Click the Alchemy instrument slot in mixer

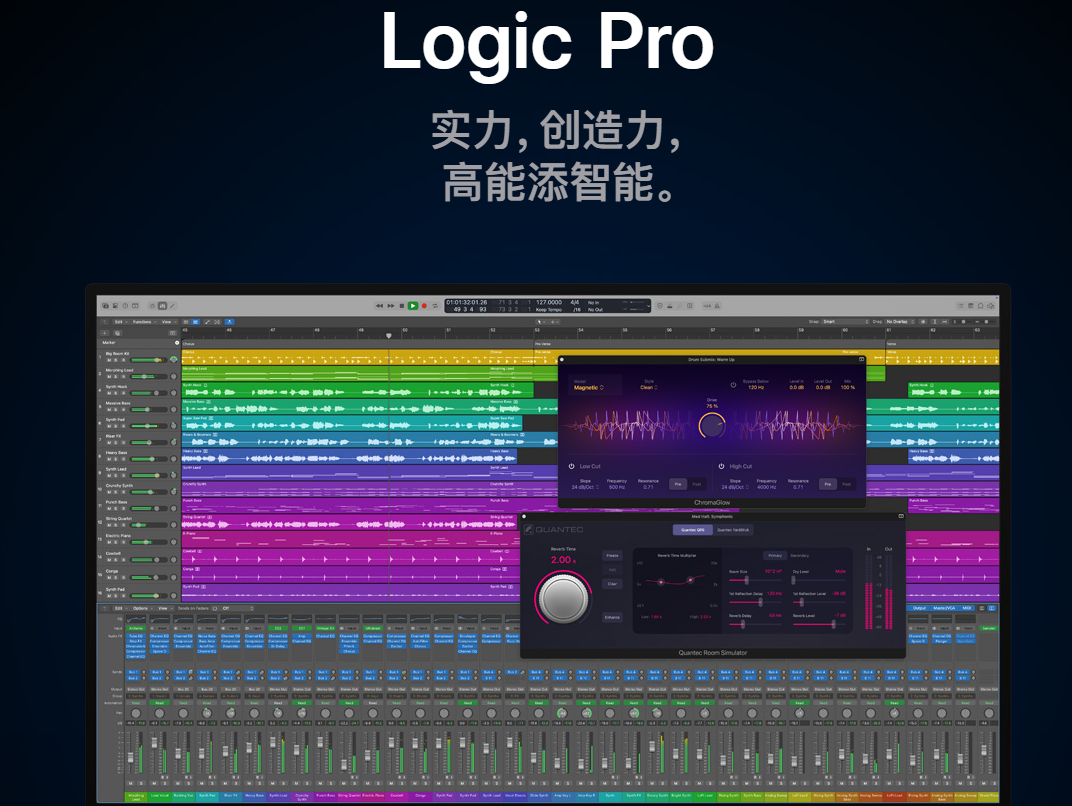pos(136,628)
